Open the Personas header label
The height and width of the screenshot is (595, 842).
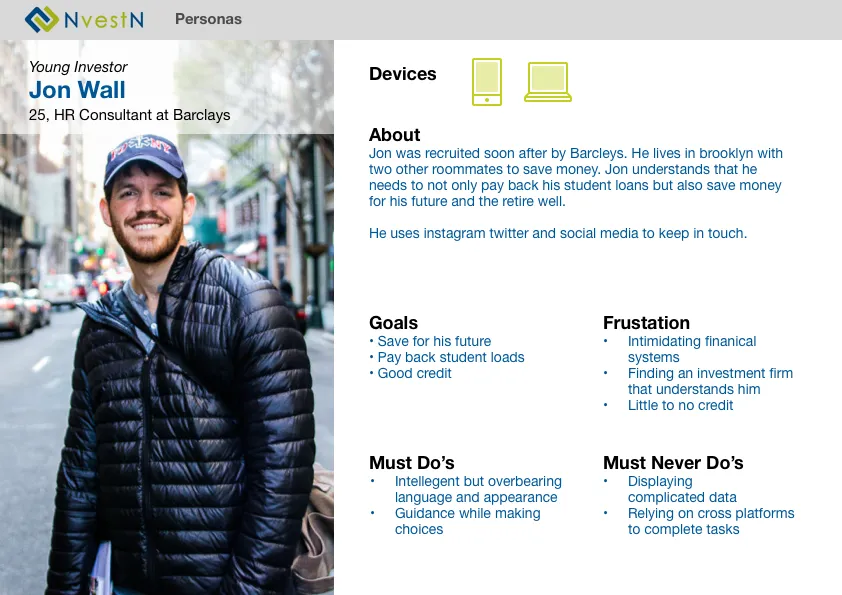click(208, 19)
